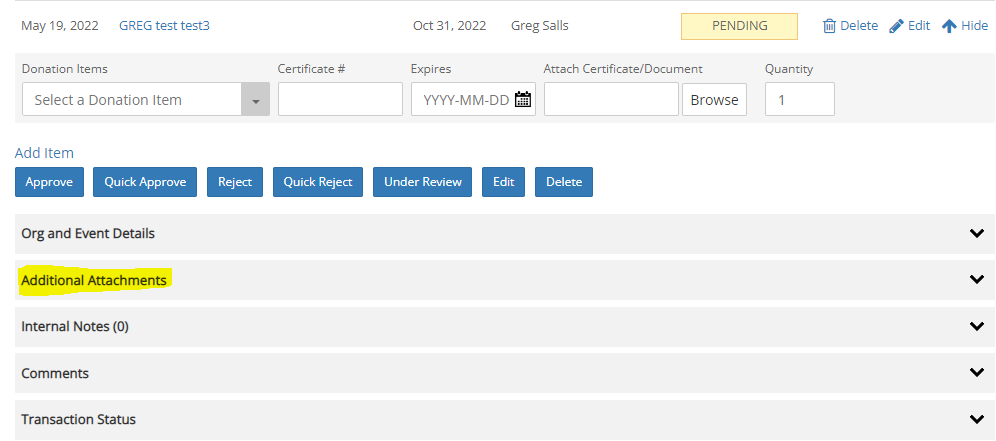Click the Add Item link

click(44, 153)
